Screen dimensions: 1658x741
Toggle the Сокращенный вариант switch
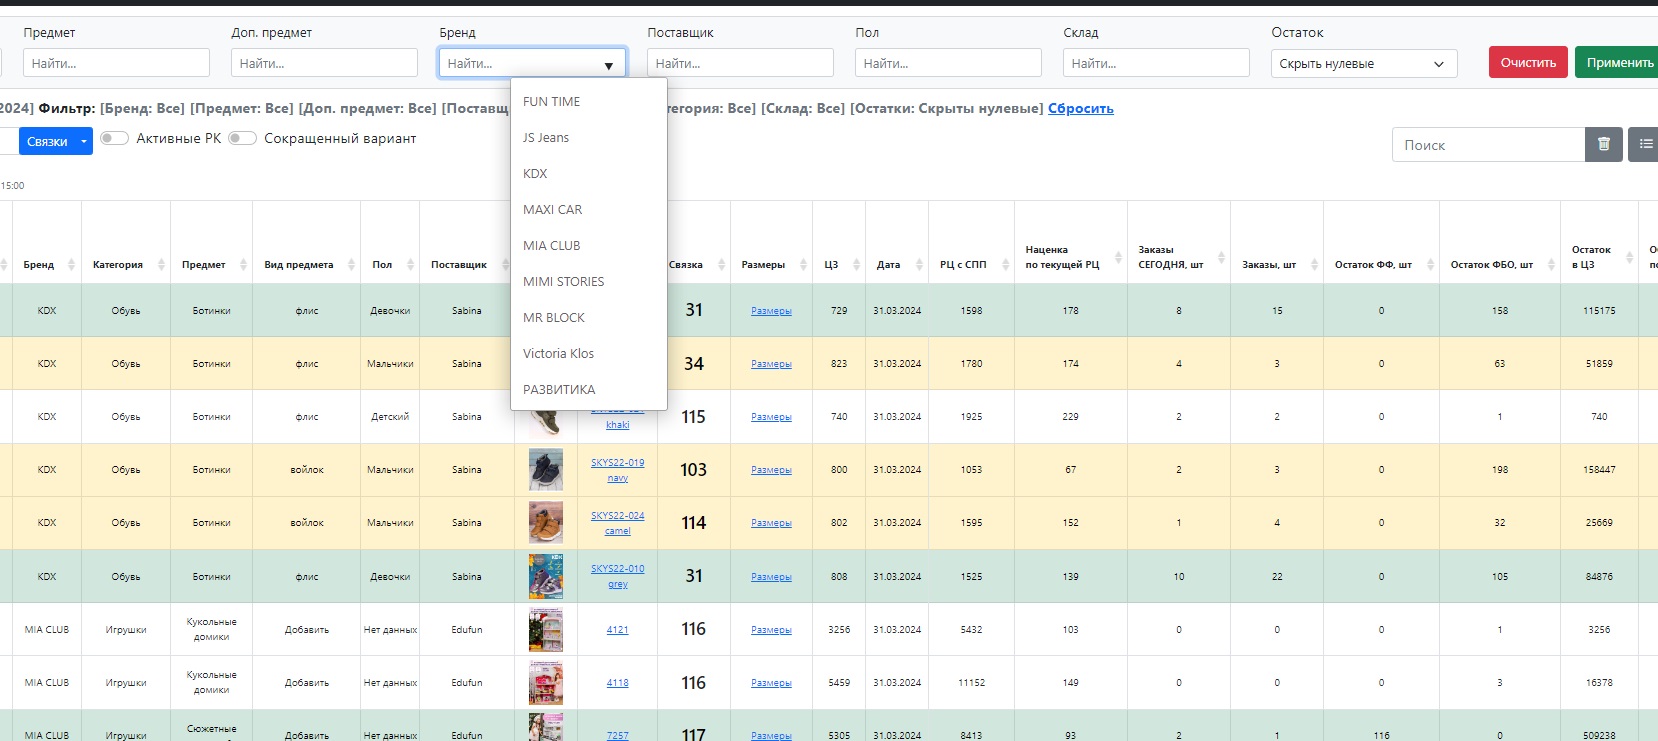coord(242,139)
